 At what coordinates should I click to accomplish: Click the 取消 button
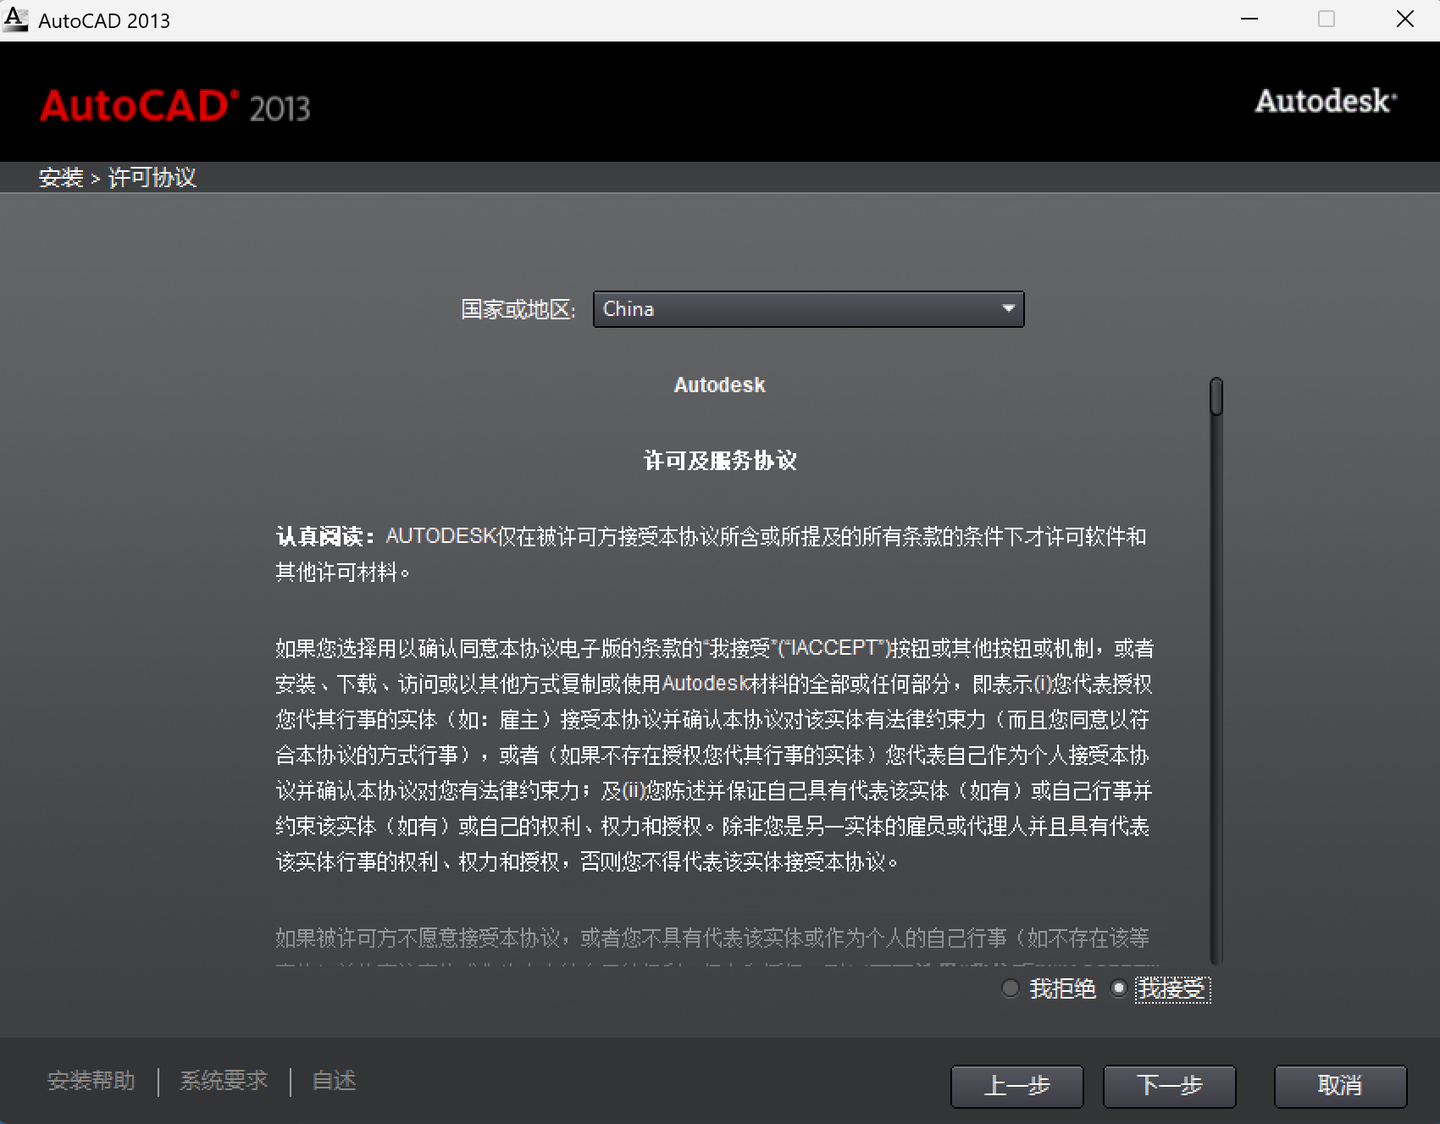coord(1340,1087)
